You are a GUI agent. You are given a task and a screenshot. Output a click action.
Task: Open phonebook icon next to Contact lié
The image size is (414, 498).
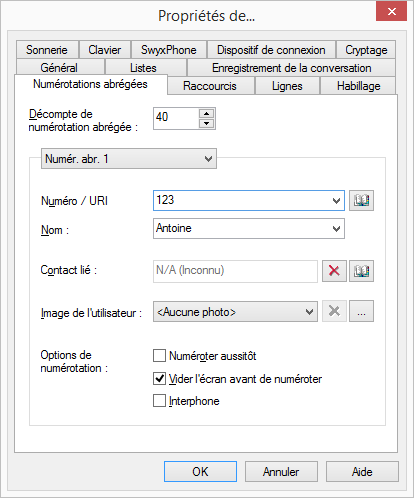pos(361,271)
